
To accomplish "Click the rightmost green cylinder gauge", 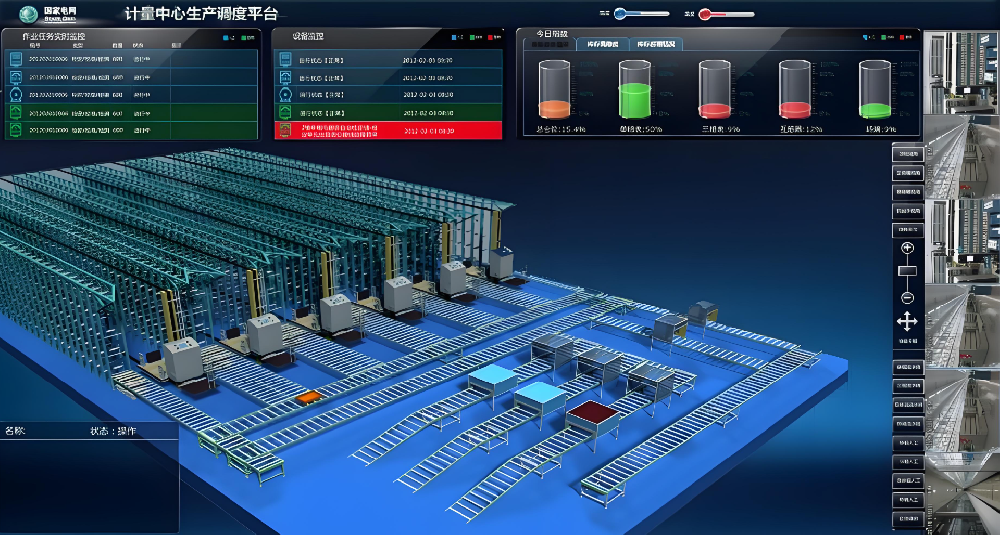I will [873, 89].
